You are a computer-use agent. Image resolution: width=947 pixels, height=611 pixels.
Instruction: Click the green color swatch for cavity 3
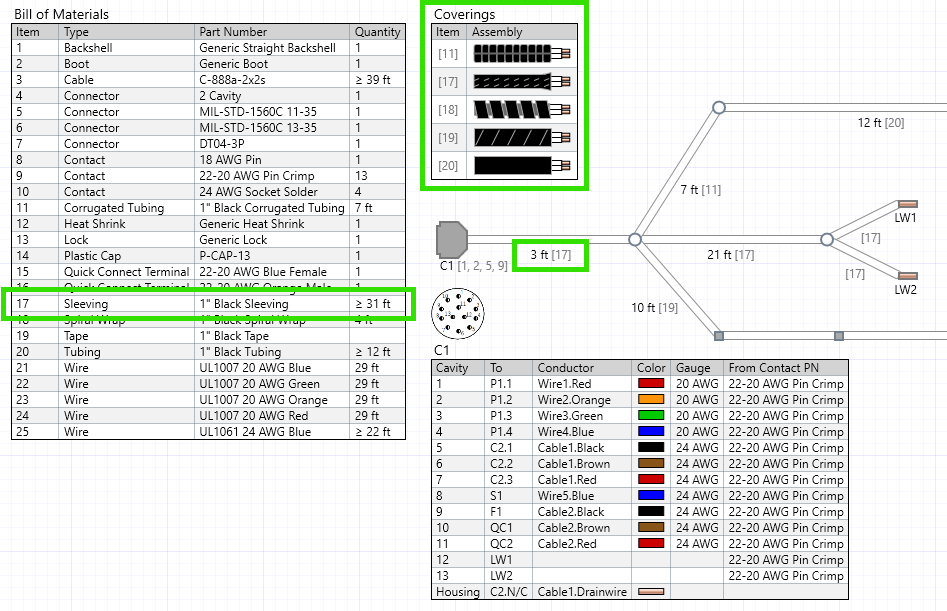tap(650, 416)
